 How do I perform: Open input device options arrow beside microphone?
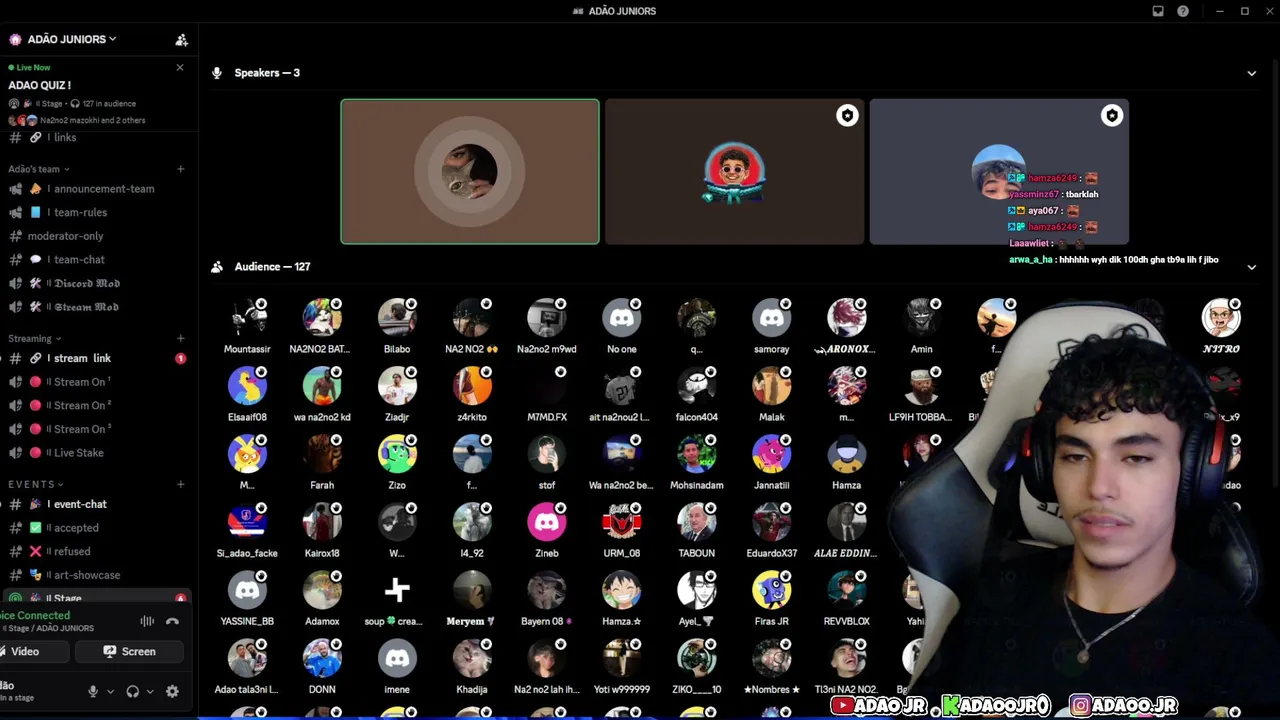[110, 691]
